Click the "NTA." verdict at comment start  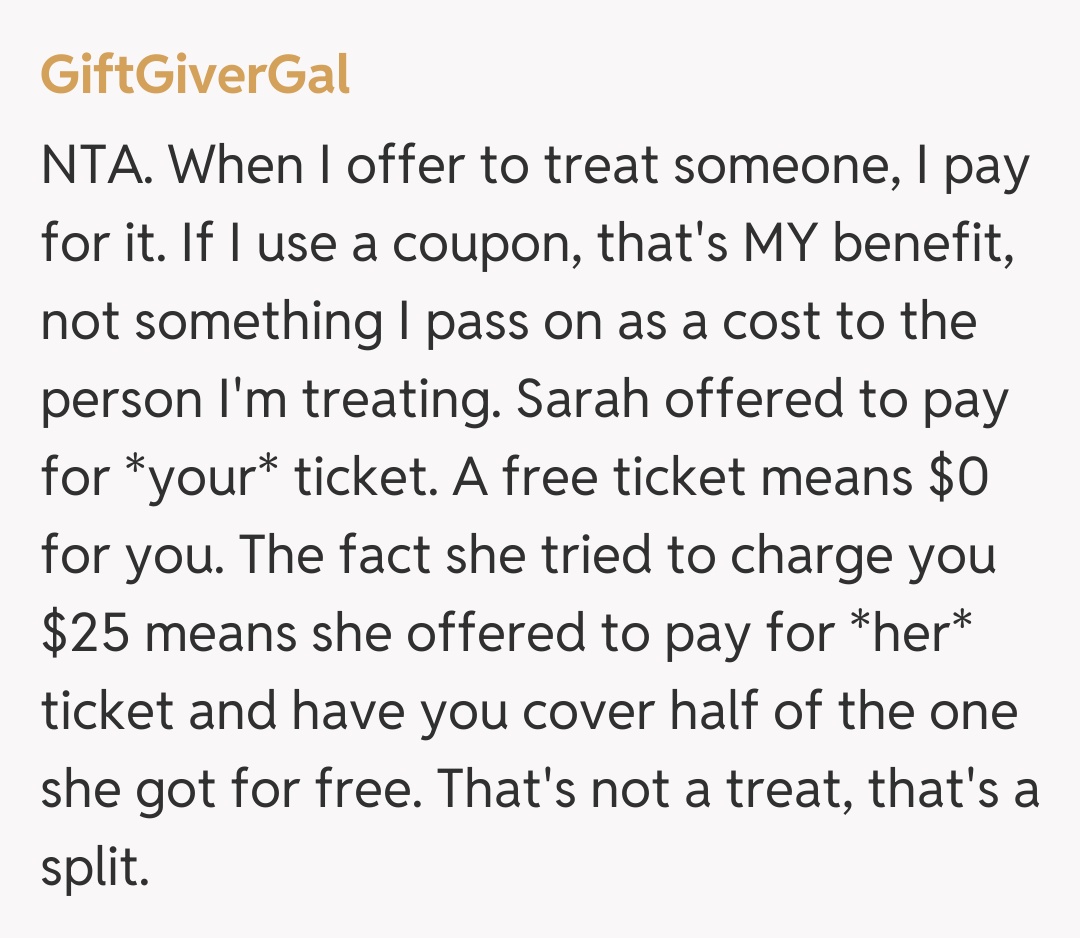(98, 165)
